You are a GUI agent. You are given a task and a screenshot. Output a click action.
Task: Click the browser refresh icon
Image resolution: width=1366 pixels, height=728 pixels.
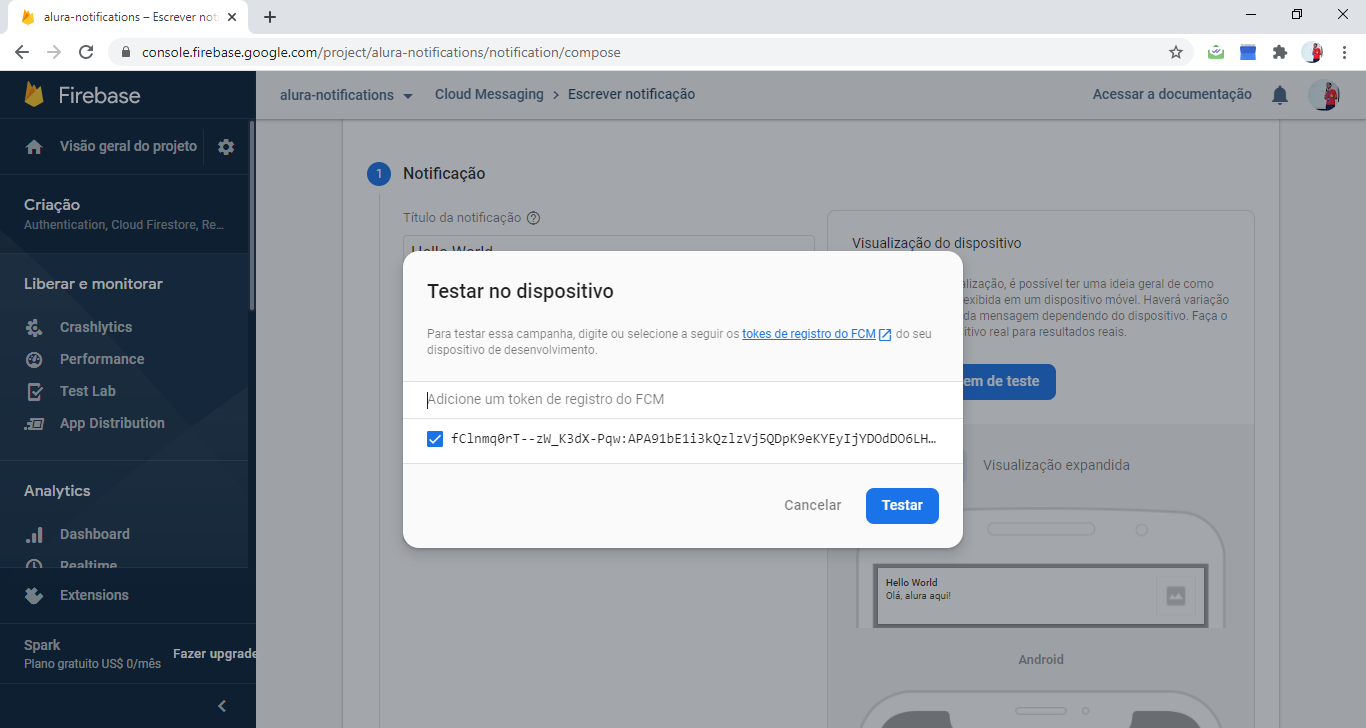point(86,51)
